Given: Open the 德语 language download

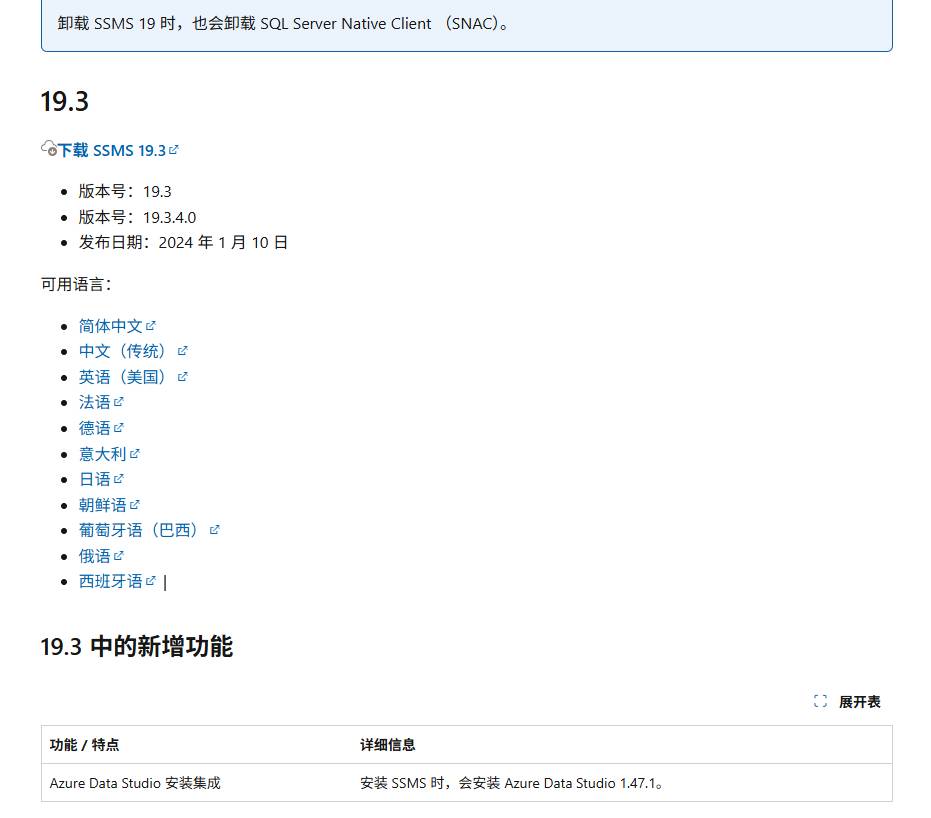Looking at the screenshot, I should [x=95, y=428].
